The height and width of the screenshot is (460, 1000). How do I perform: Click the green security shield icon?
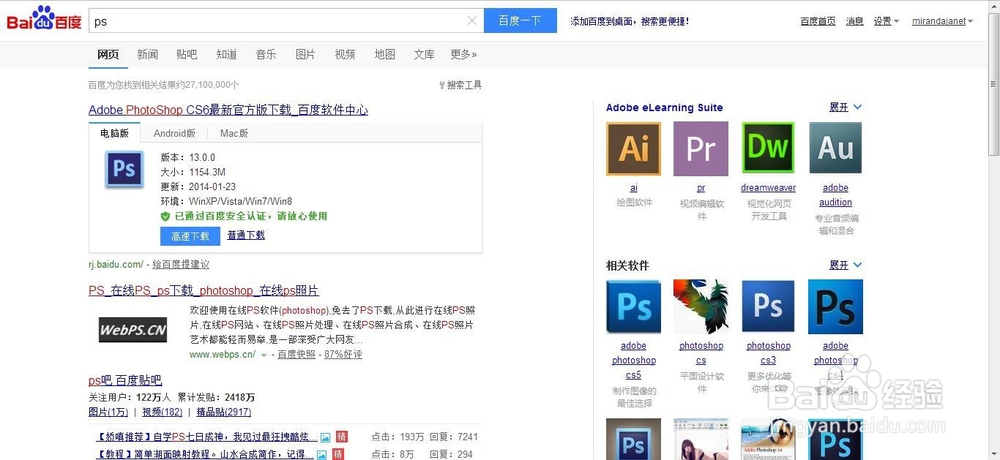(x=165, y=217)
